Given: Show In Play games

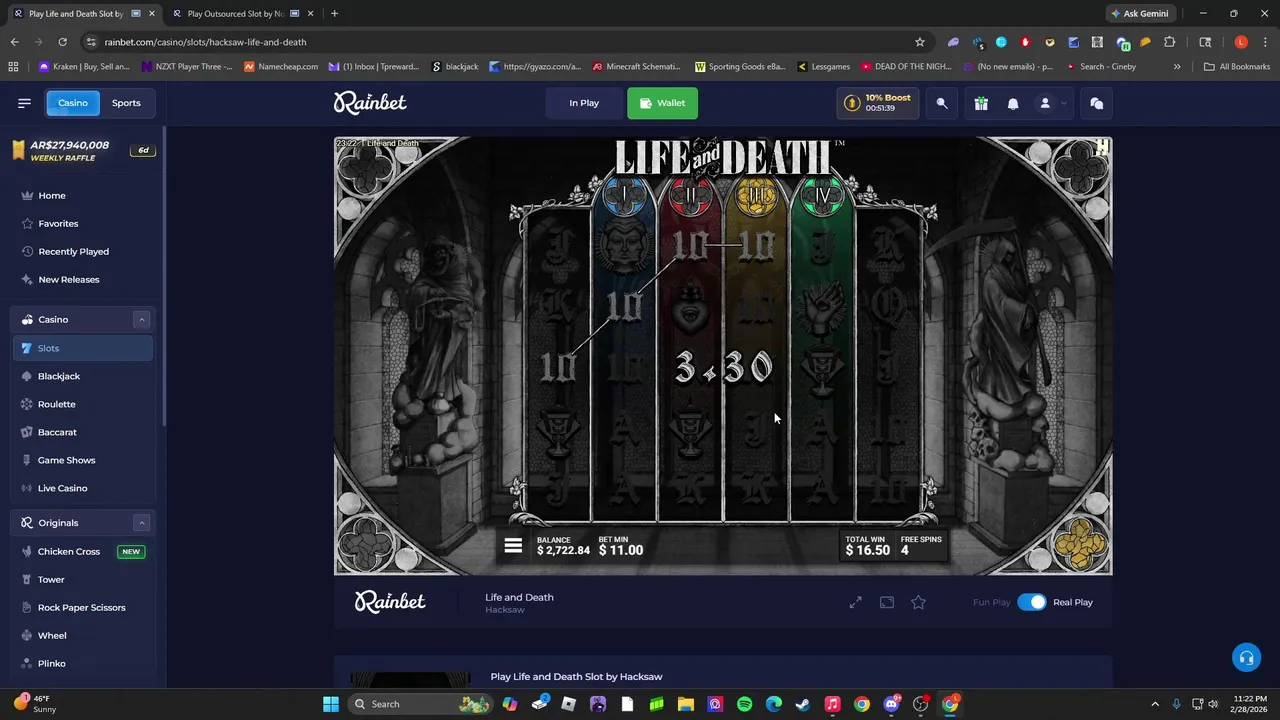Looking at the screenshot, I should tap(584, 103).
